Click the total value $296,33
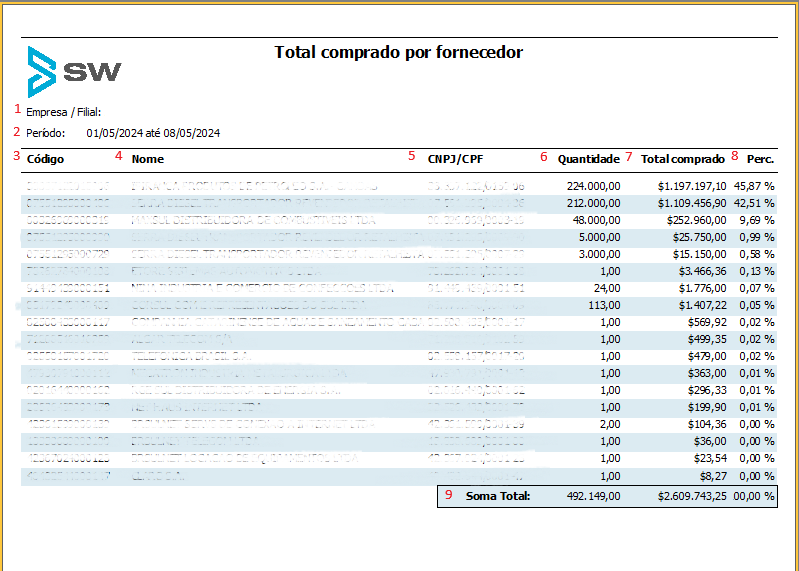Image resolution: width=799 pixels, height=571 pixels. [x=707, y=390]
